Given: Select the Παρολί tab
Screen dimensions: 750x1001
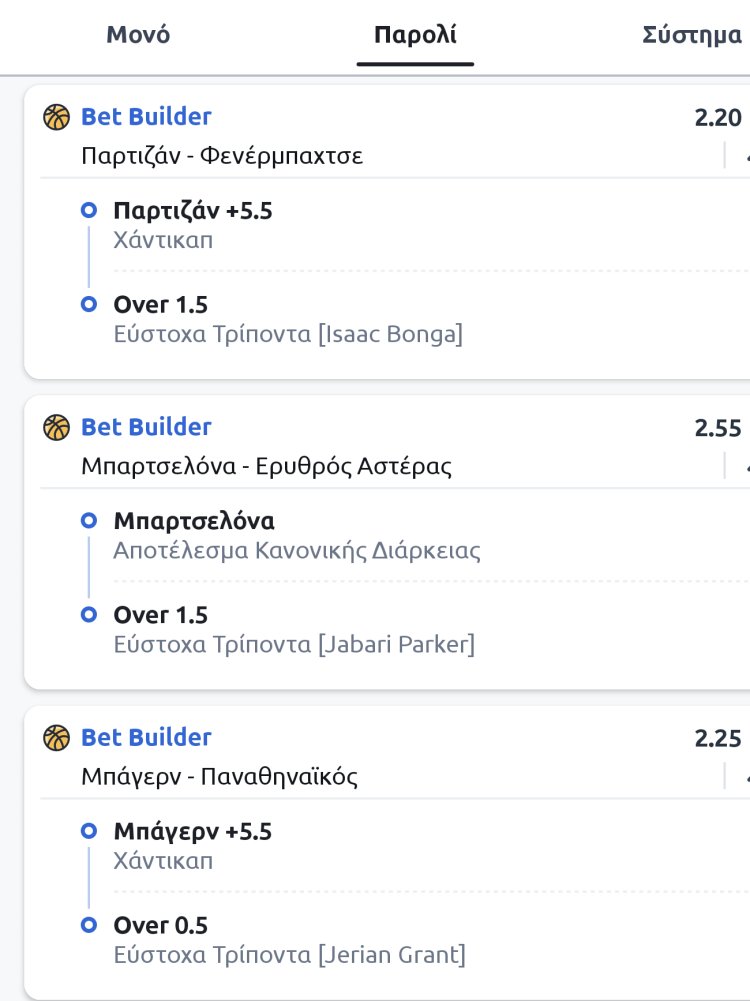Looking at the screenshot, I should pyautogui.click(x=415, y=36).
